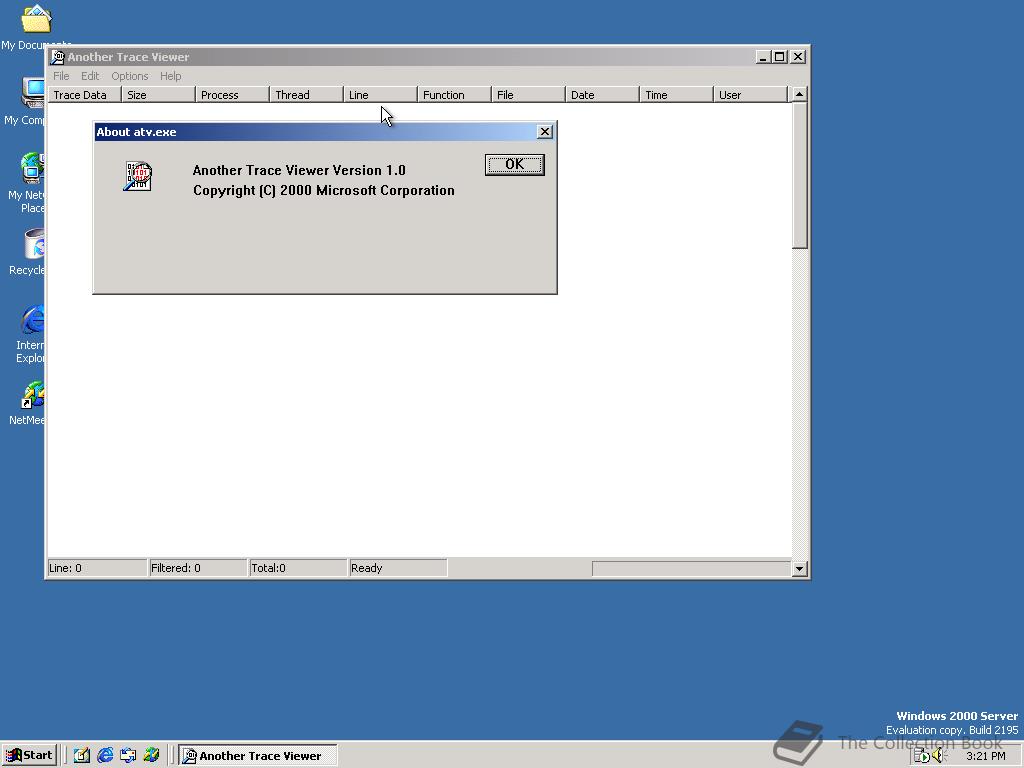Select the My Network Places desktop icon

point(27,183)
